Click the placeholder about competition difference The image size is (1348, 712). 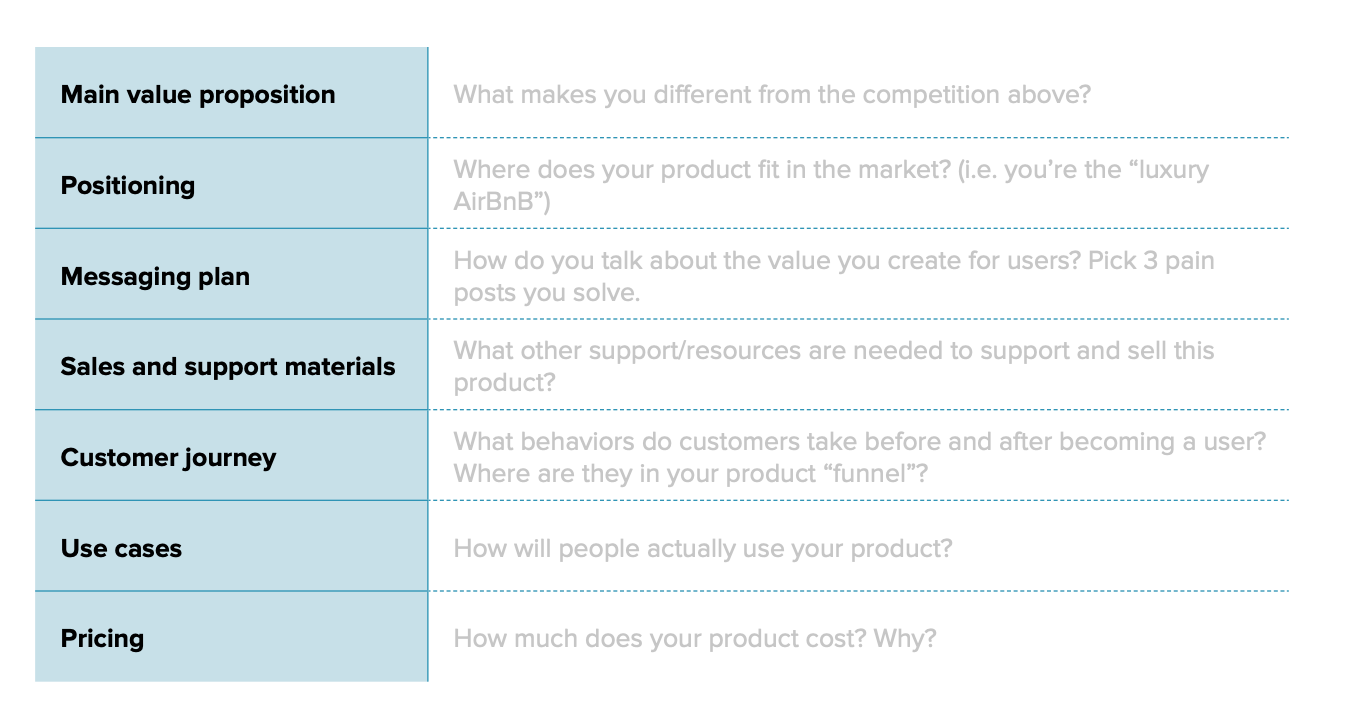(x=771, y=95)
